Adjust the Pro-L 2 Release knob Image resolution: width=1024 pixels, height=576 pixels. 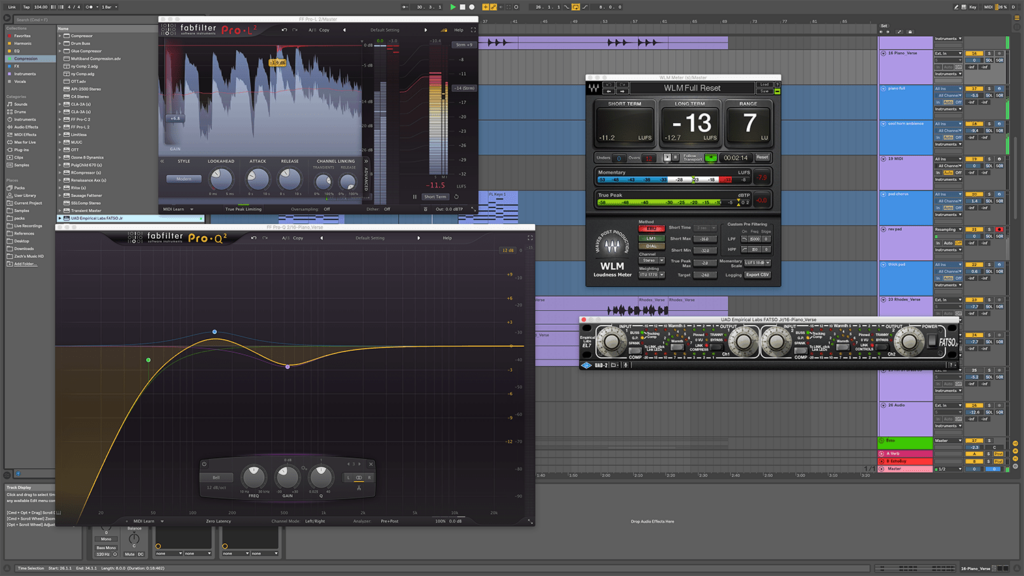pos(290,179)
